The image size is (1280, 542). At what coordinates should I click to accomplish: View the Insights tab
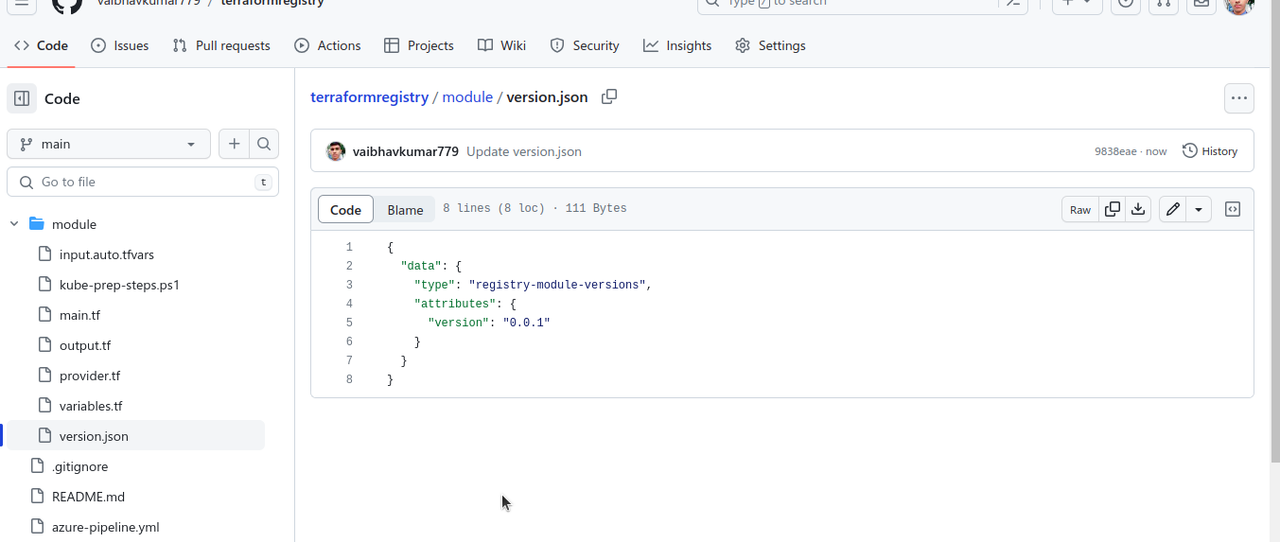tap(678, 46)
